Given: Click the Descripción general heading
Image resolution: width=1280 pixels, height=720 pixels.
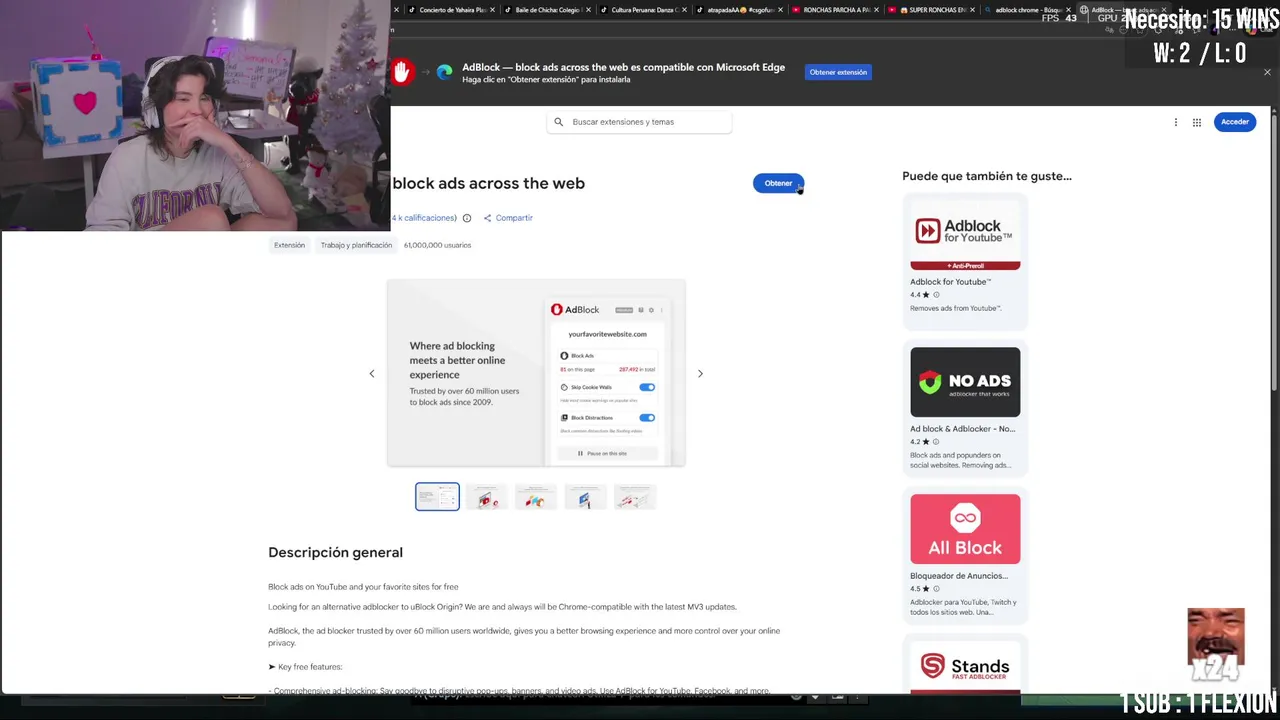Looking at the screenshot, I should coord(335,552).
